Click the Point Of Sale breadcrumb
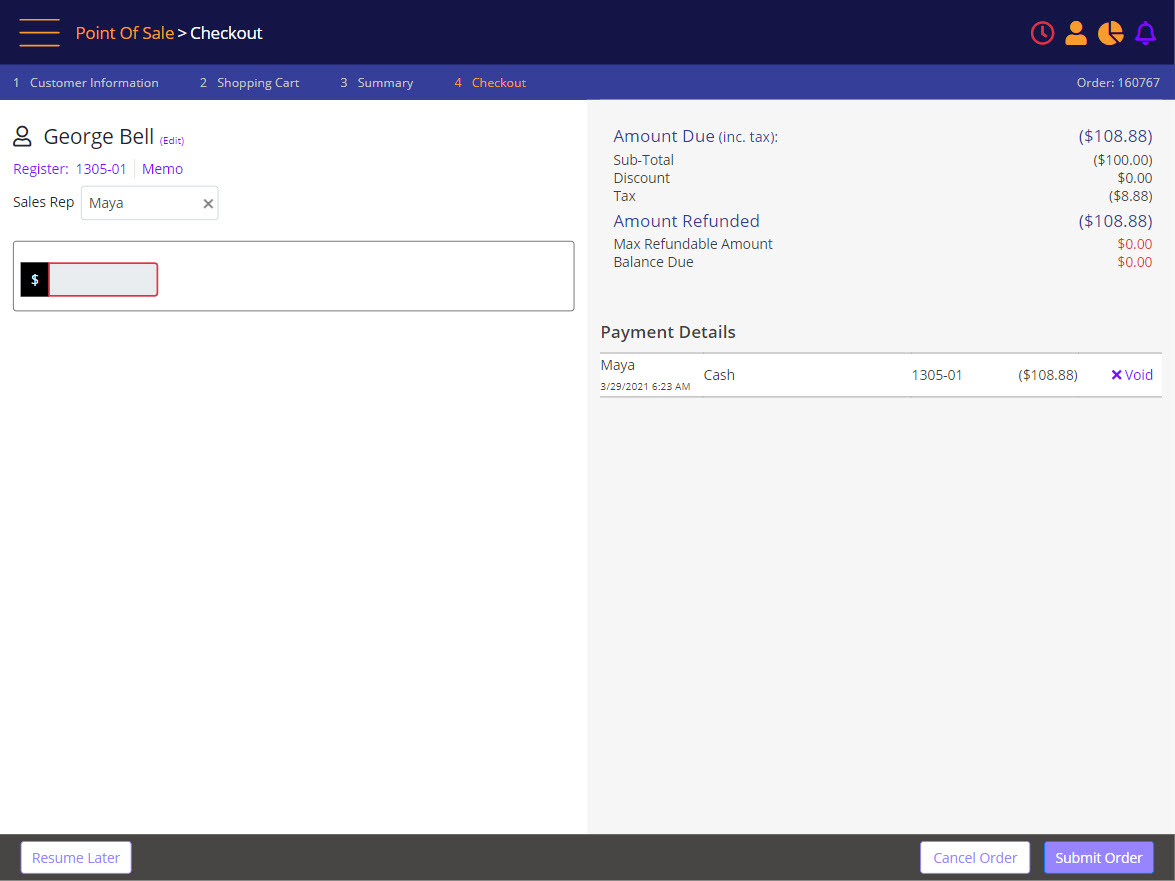The width and height of the screenshot is (1175, 881). [x=124, y=33]
